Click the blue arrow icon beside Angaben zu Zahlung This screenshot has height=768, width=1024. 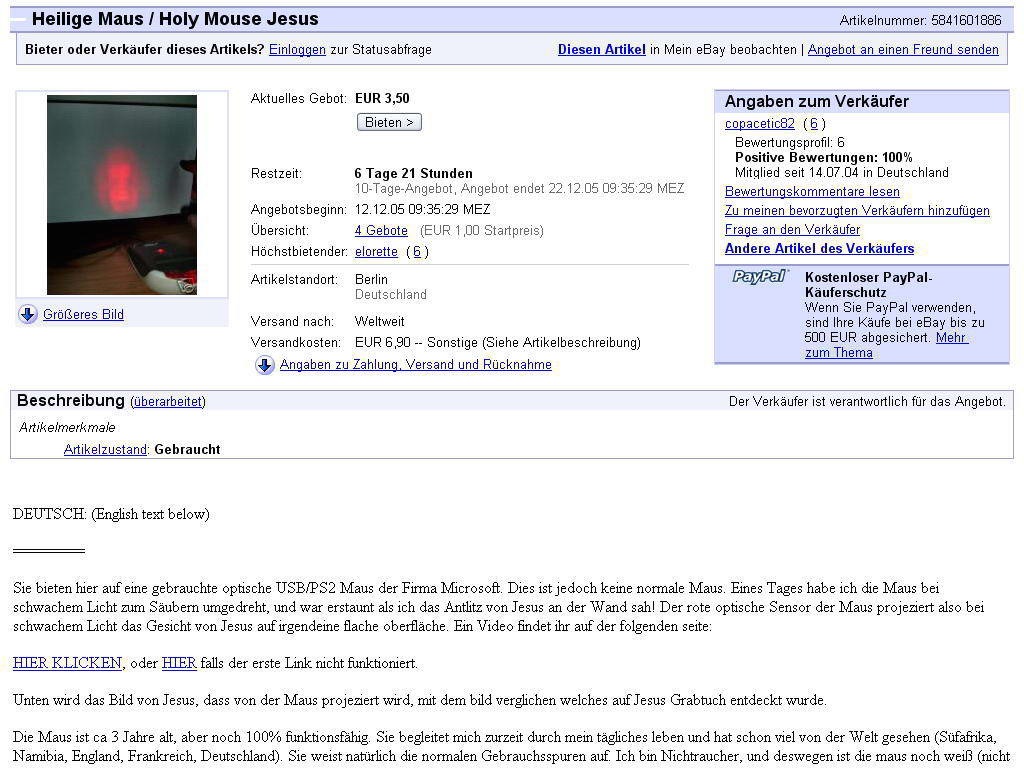[264, 365]
